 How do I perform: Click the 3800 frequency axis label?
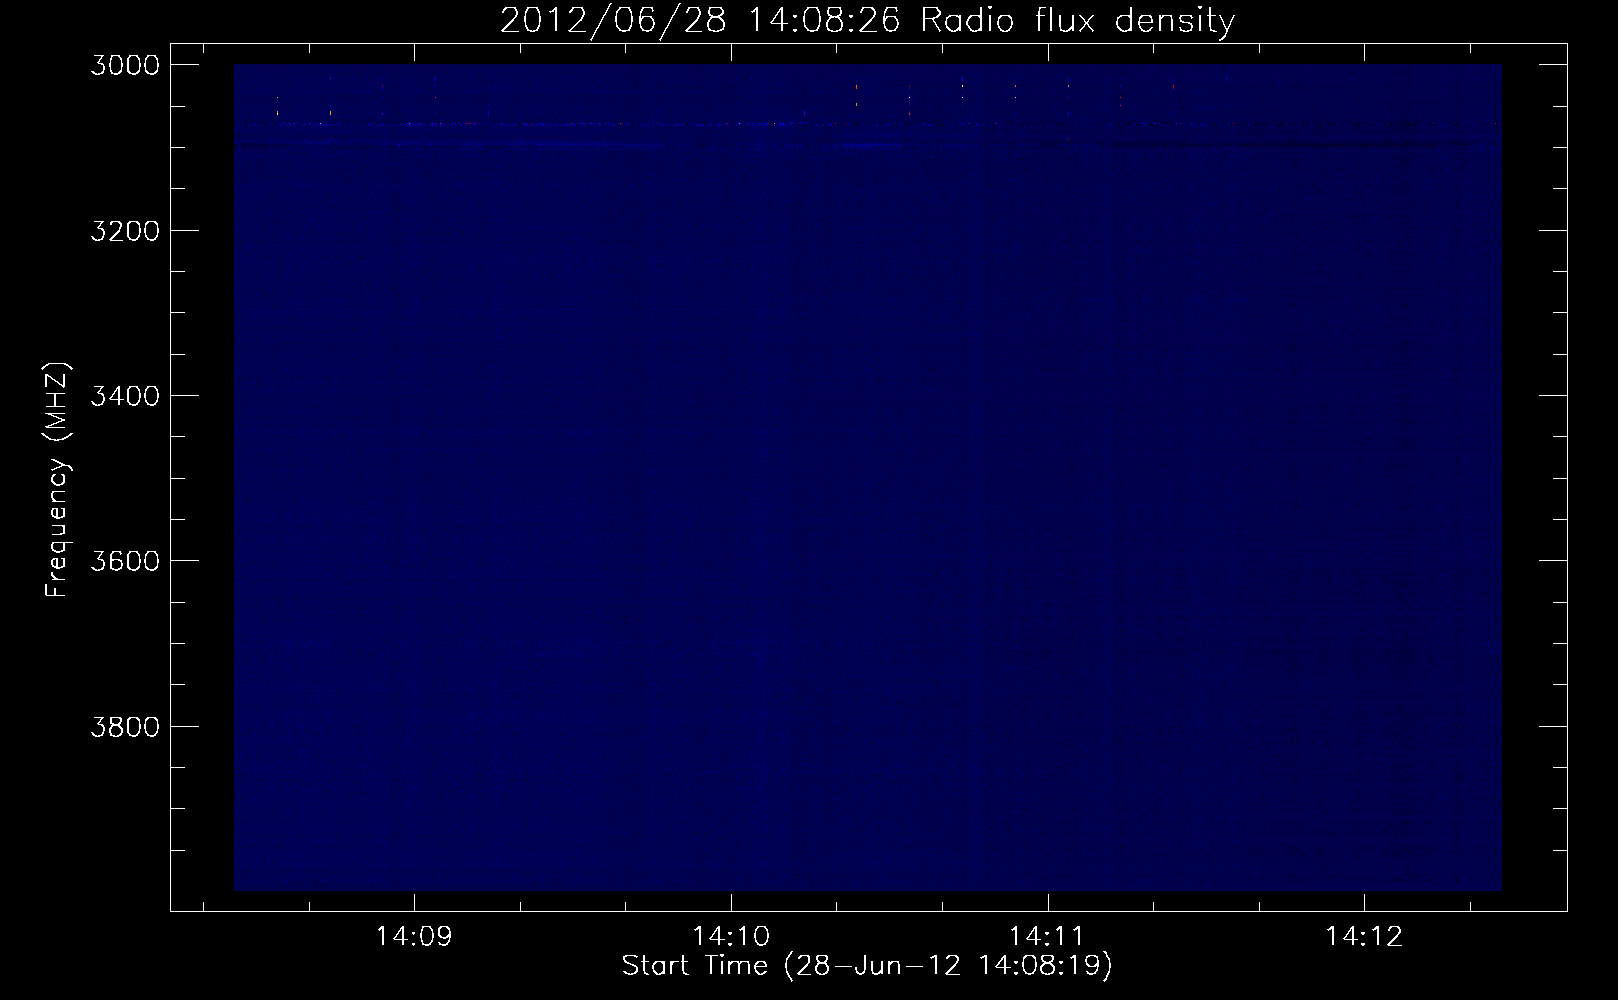pos(125,726)
